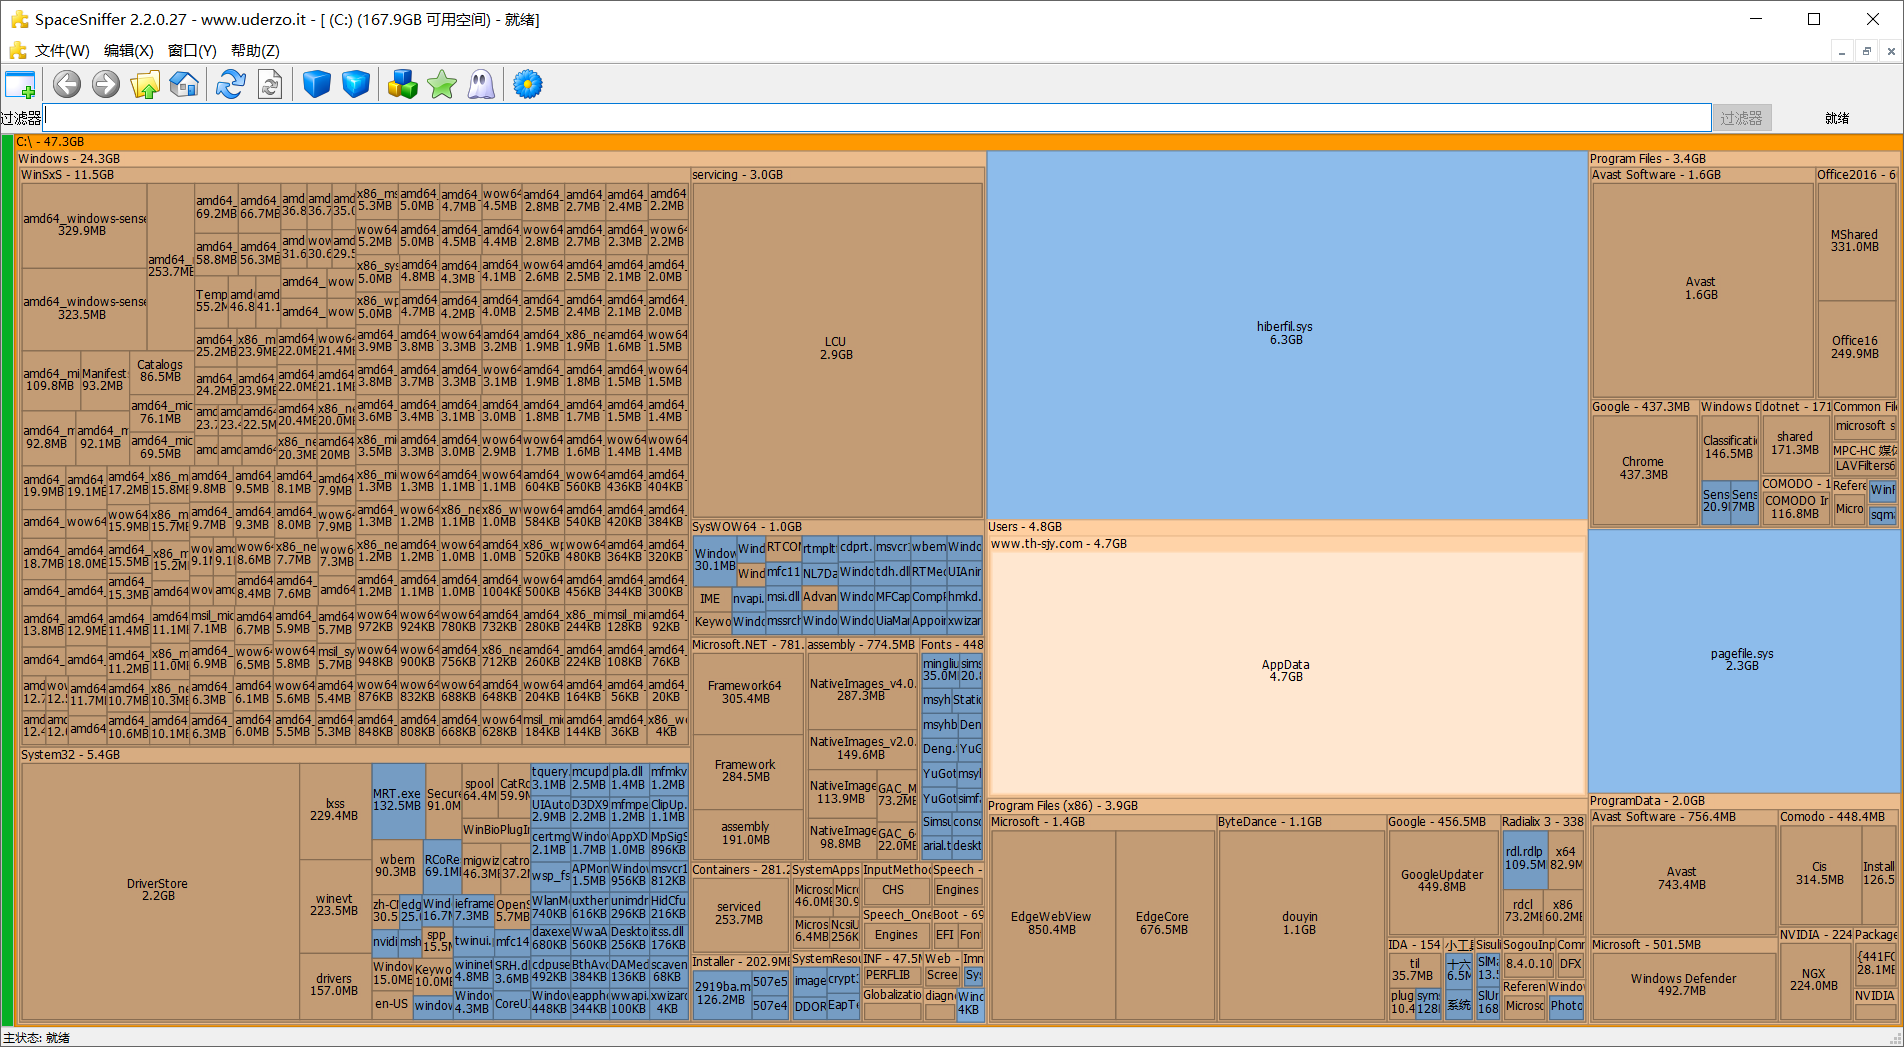Open the 窗口(Y) menu
Viewport: 1904px width, 1047px height.
click(x=192, y=51)
